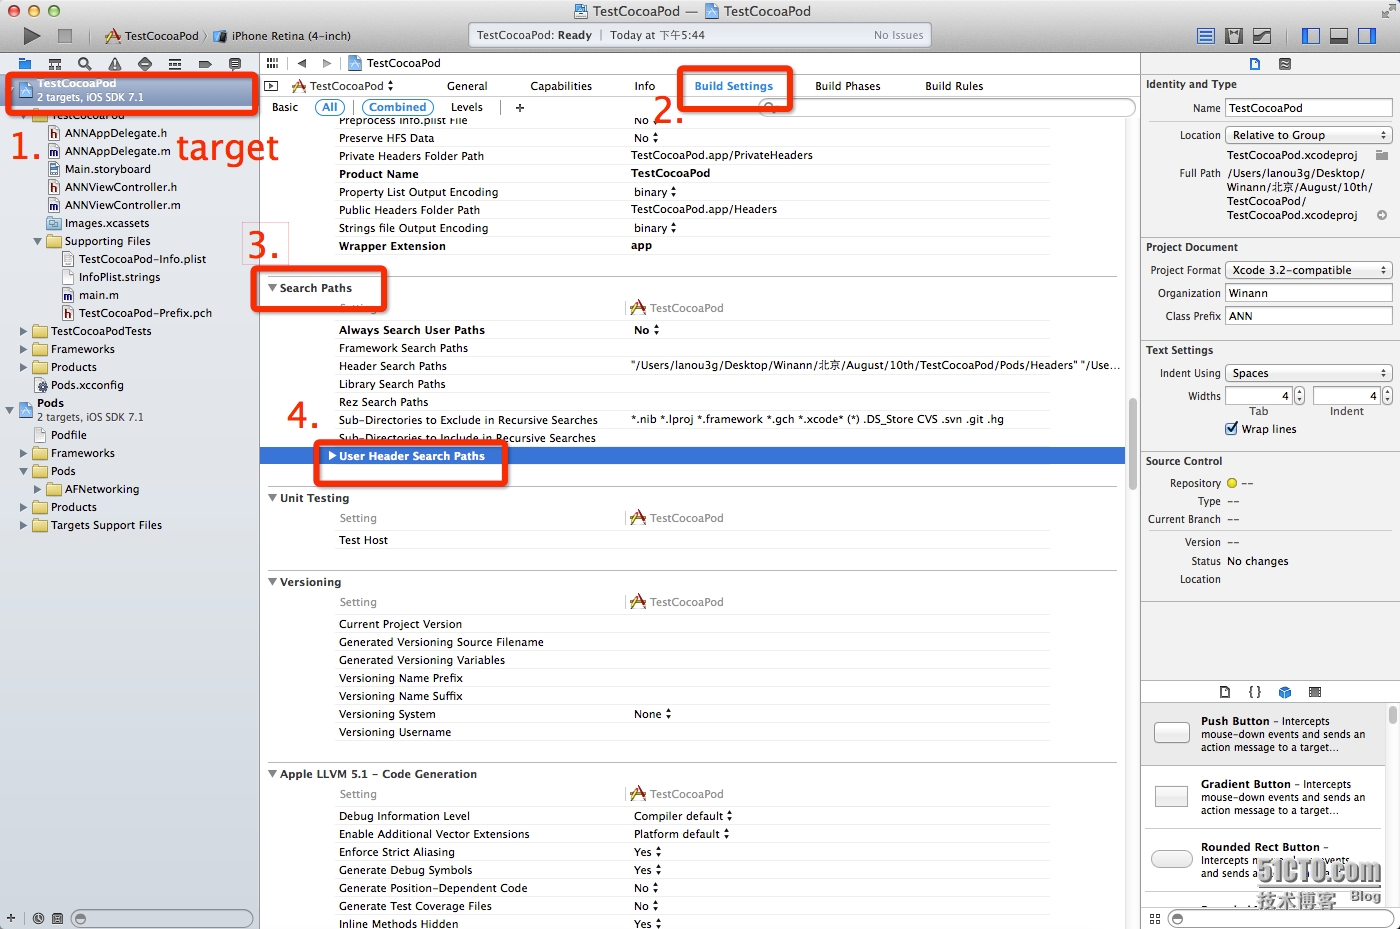This screenshot has height=929, width=1400.
Task: Show the Version editor
Action: (1262, 36)
